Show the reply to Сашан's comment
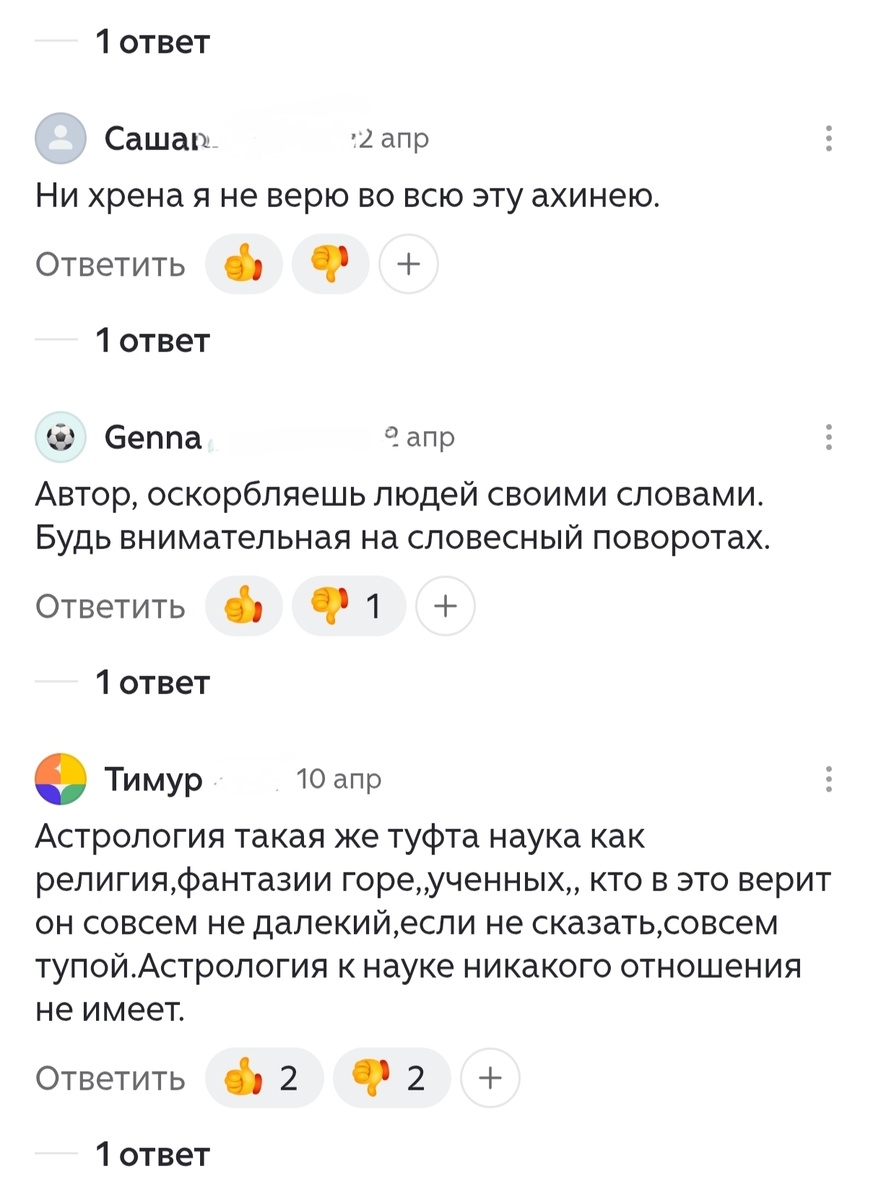 coord(152,340)
